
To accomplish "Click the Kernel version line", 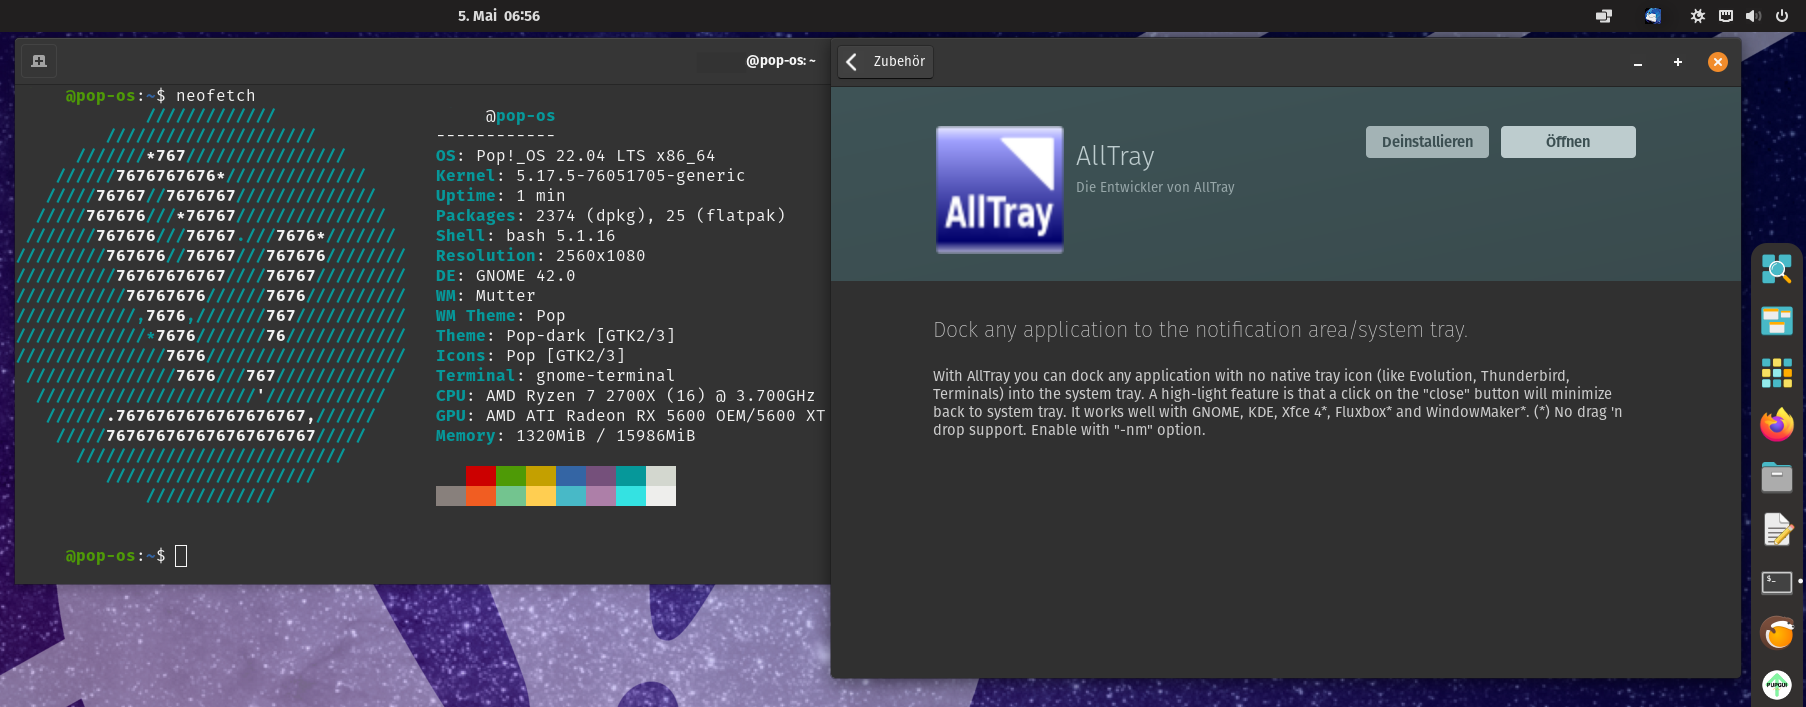I will pyautogui.click(x=591, y=176).
